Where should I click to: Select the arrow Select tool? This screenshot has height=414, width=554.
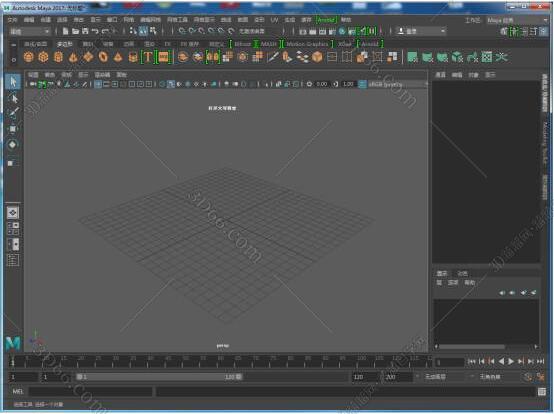click(13, 82)
